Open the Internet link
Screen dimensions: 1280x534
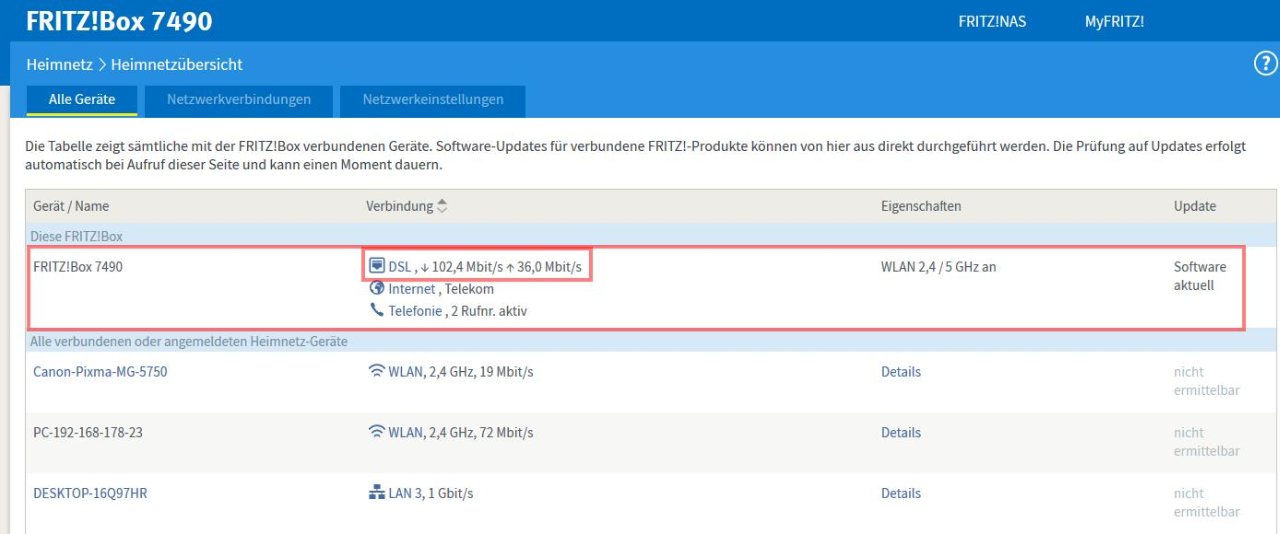(411, 289)
